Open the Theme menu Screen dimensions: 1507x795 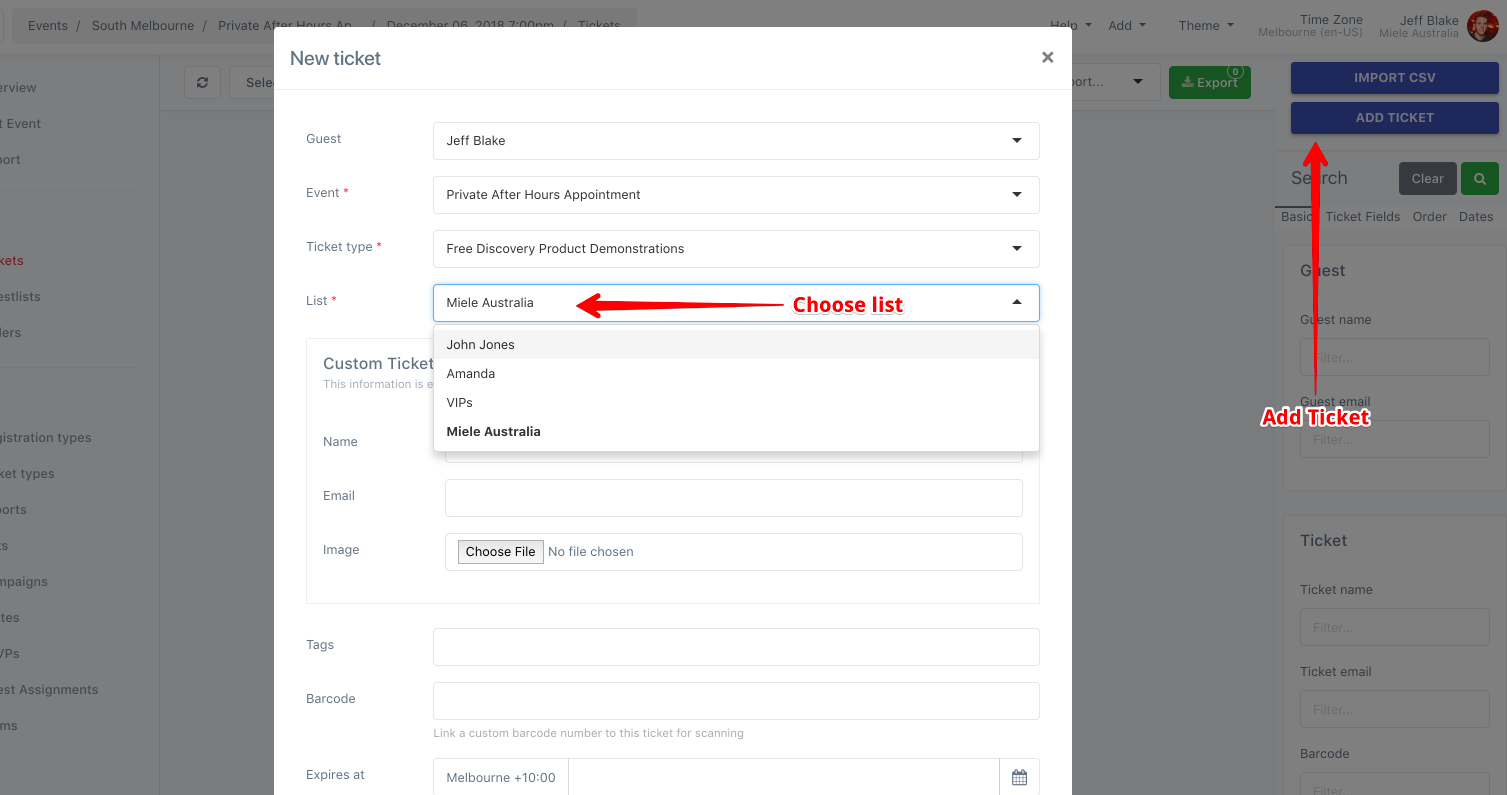click(1206, 25)
